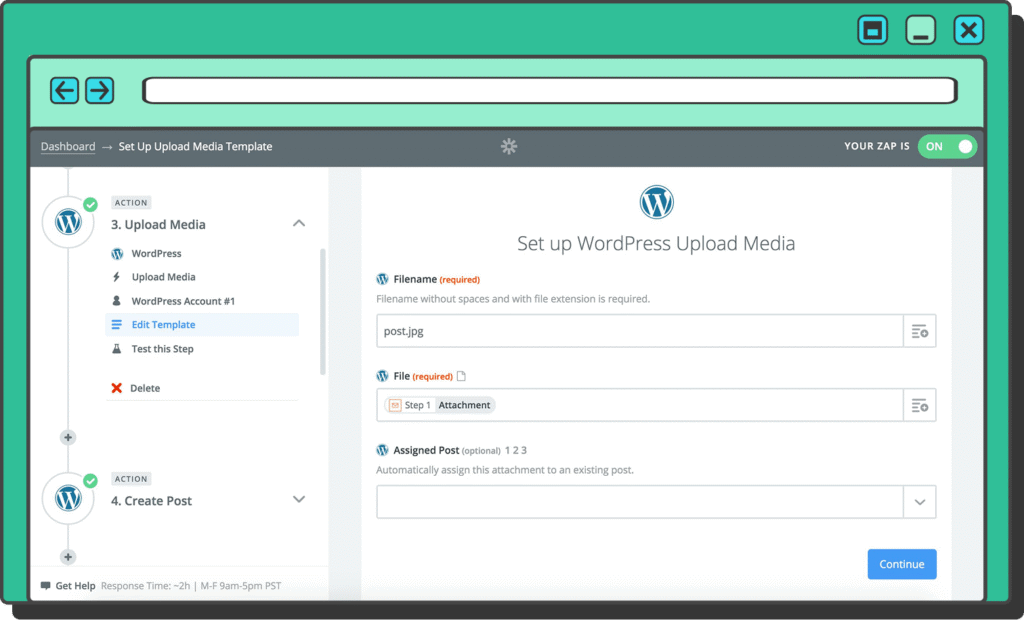Click the back arrow navigation icon

coord(65,91)
